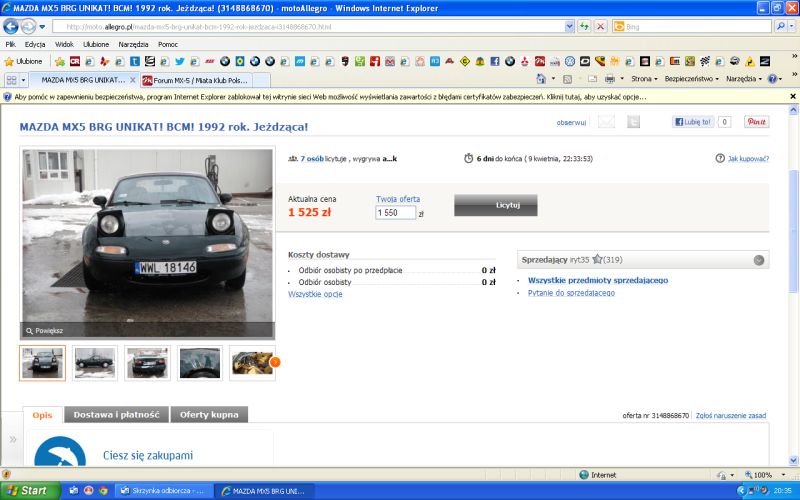Image resolution: width=800 pixels, height=500 pixels.
Task: Open the Twitter bird favorite
Action: click(180, 61)
